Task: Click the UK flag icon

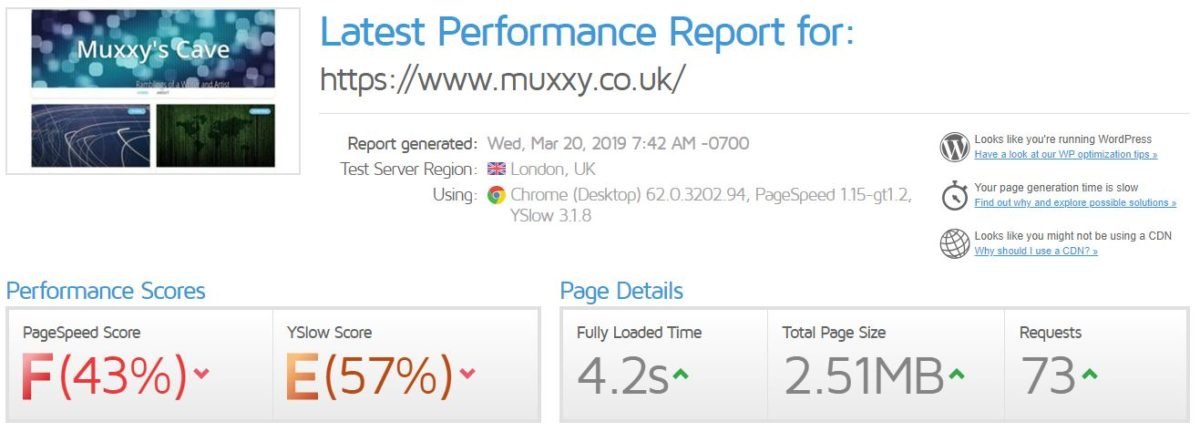Action: pos(495,169)
